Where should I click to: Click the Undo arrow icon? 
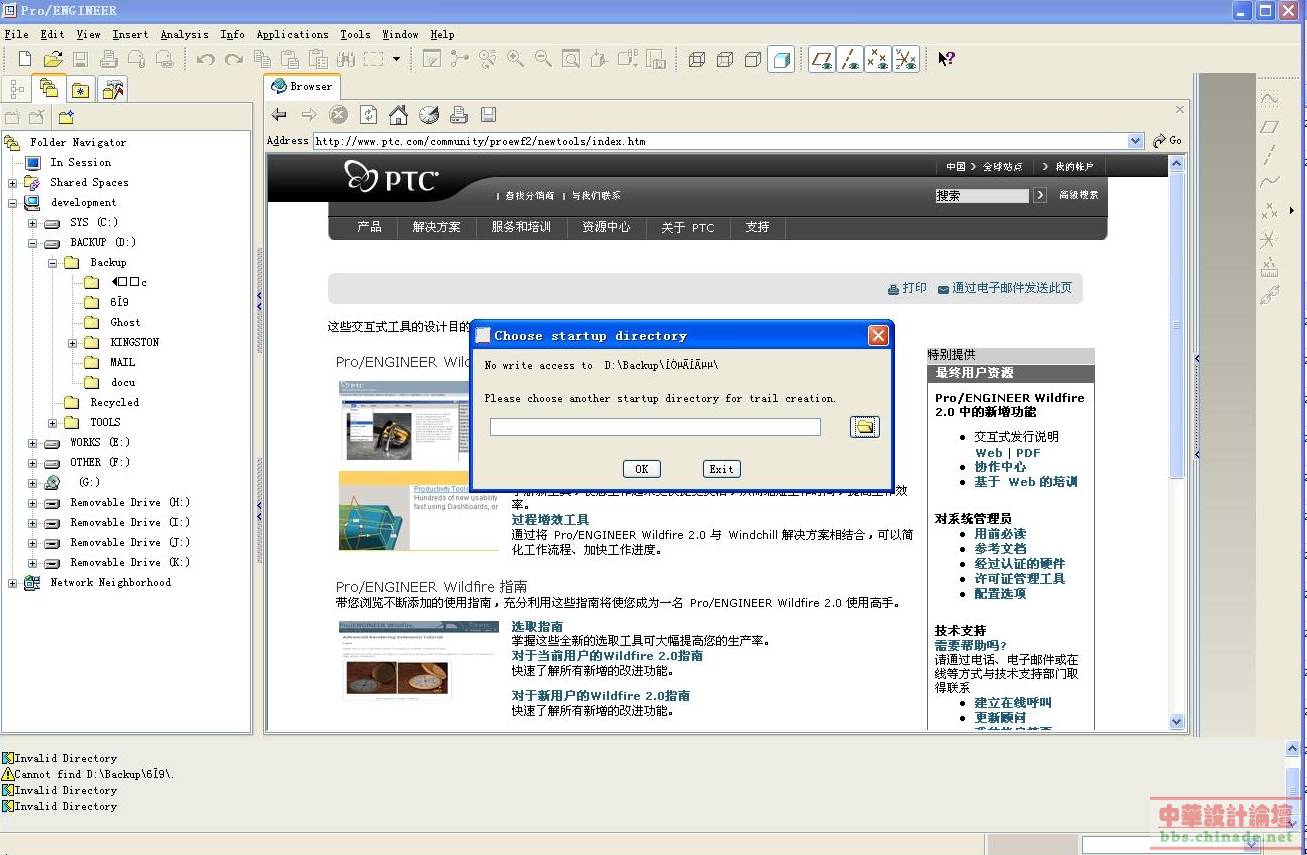206,59
